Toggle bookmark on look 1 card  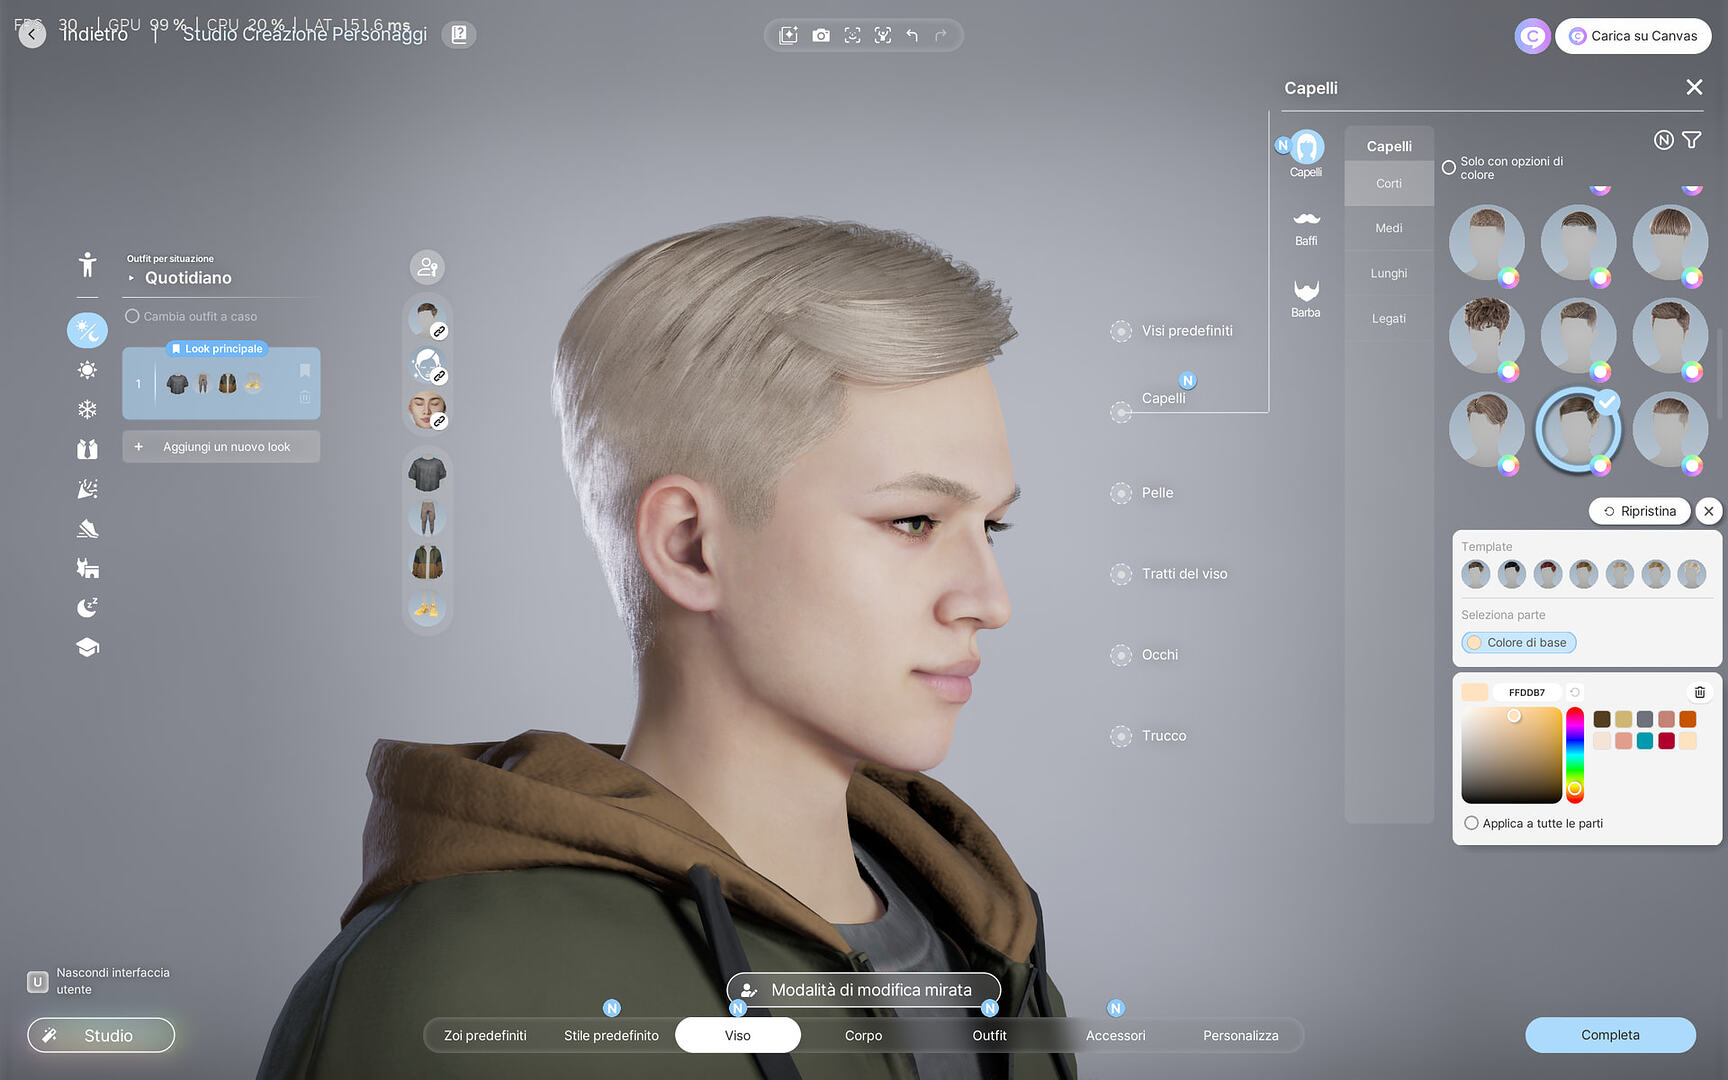point(305,371)
